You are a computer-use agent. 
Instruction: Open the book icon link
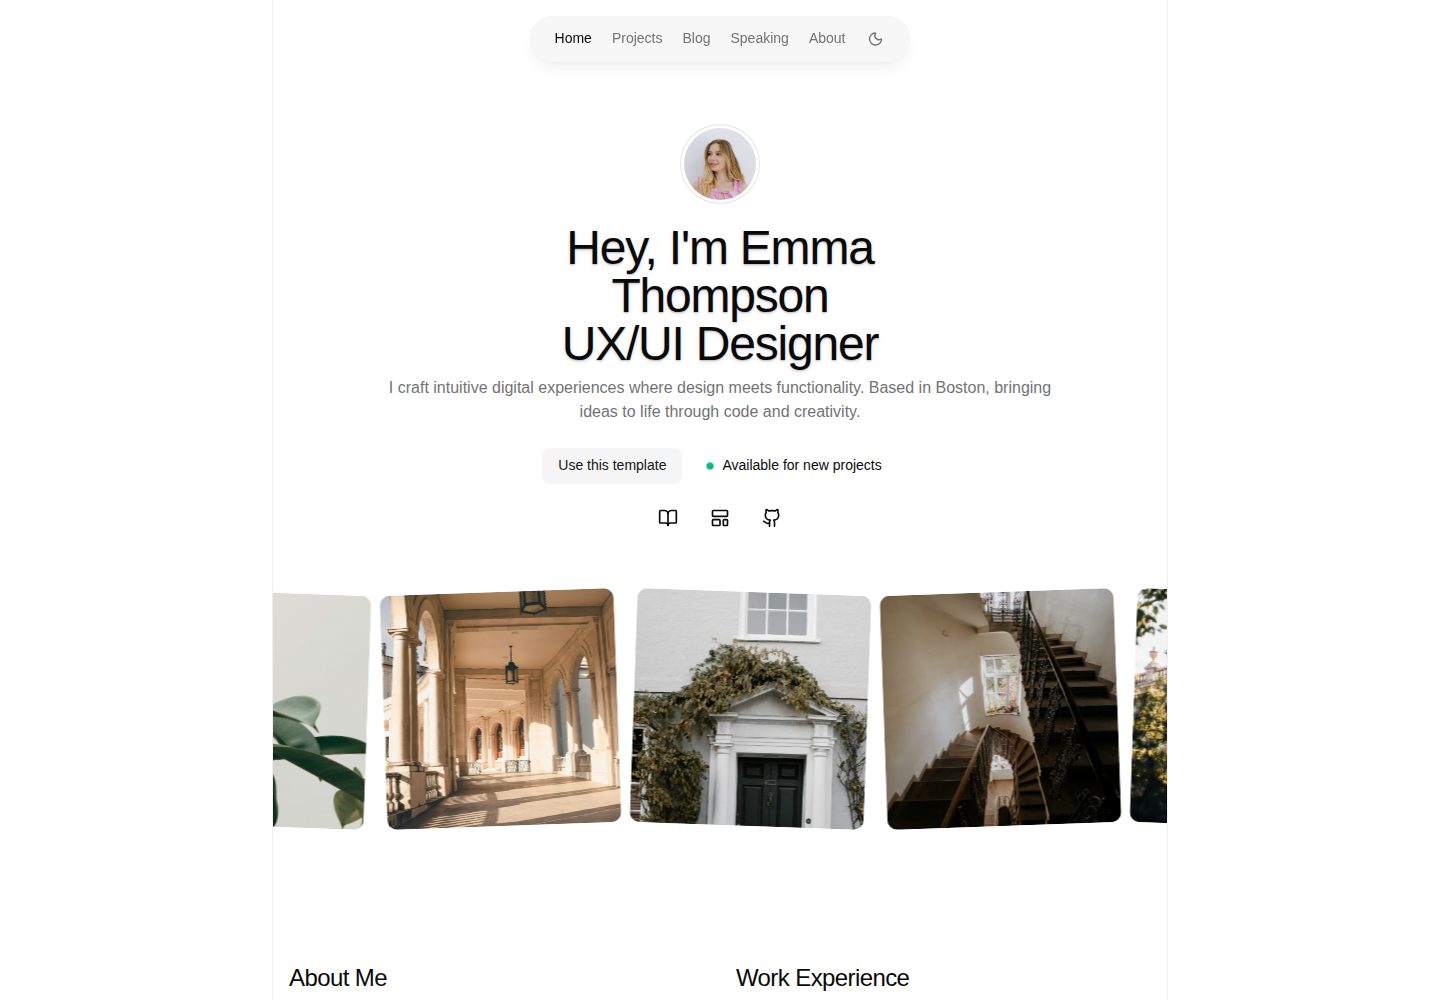click(x=668, y=518)
